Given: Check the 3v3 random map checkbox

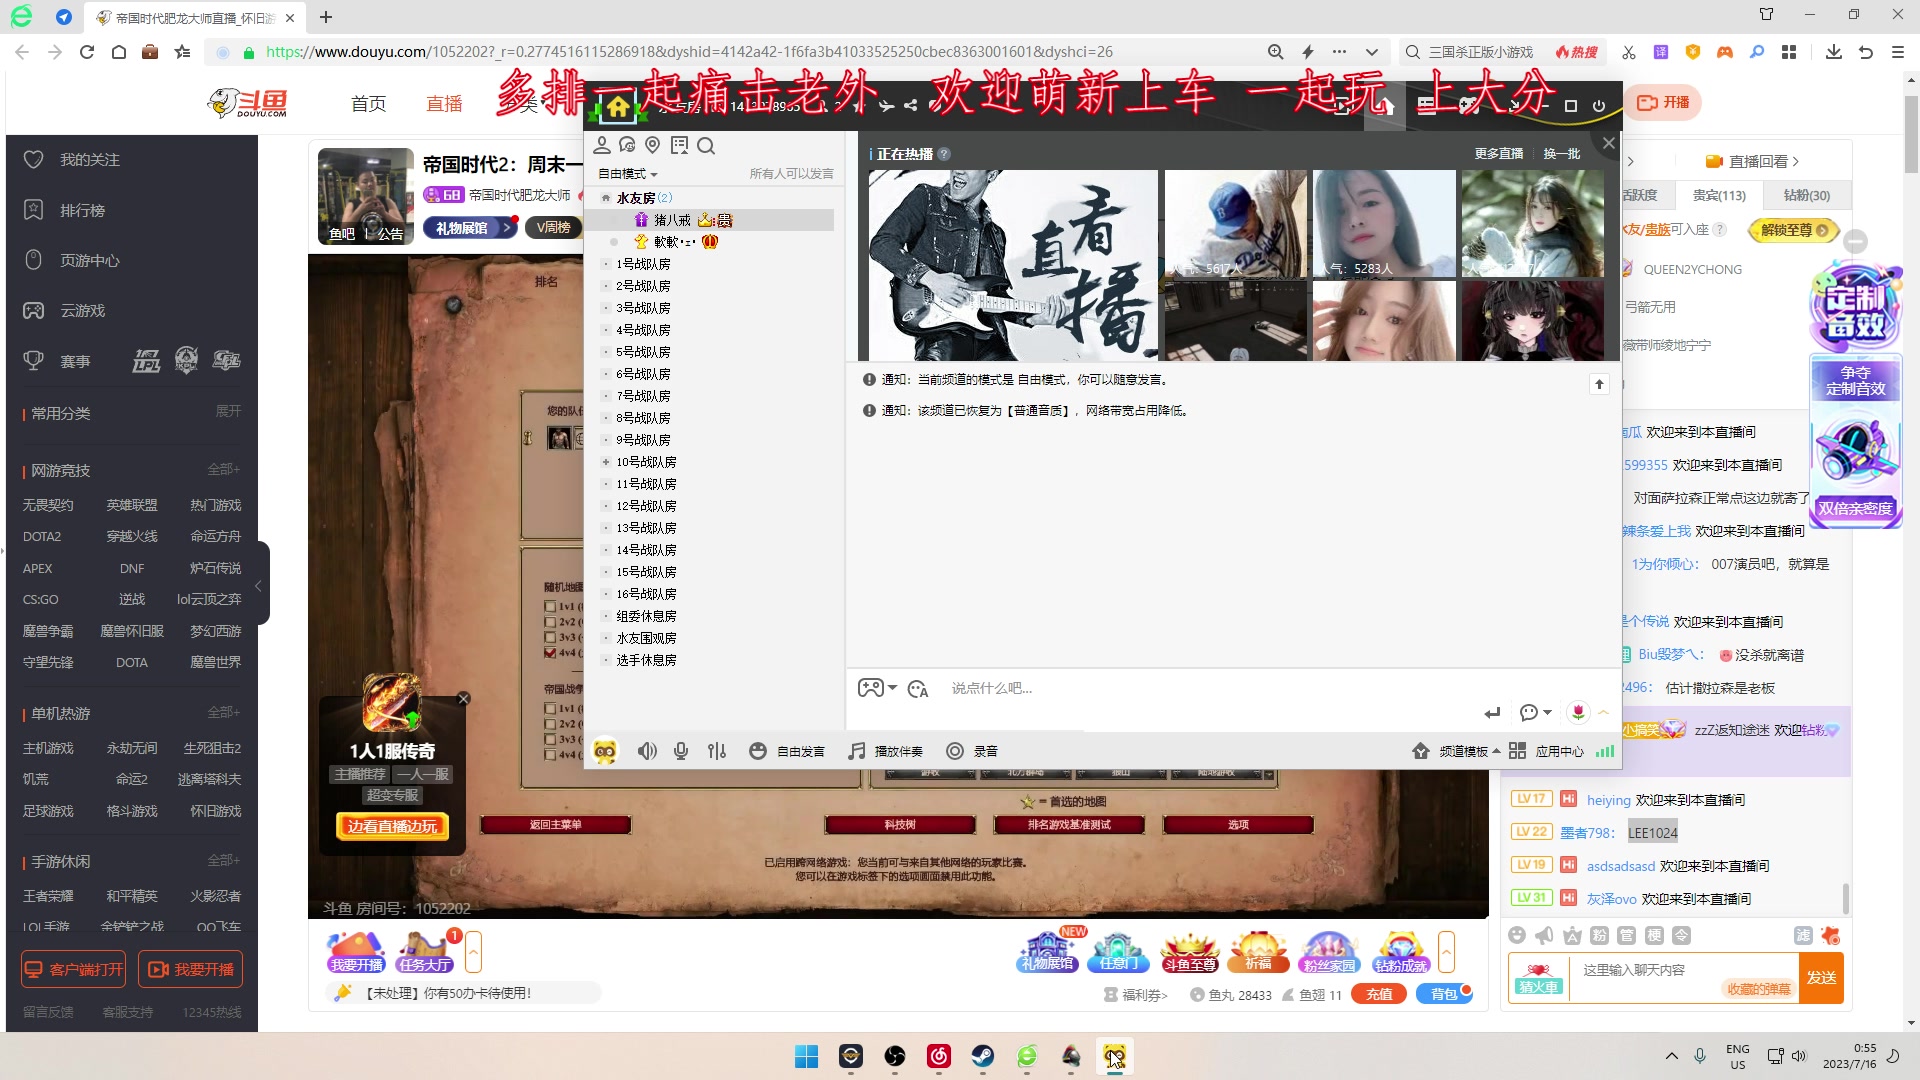Looking at the screenshot, I should (x=550, y=637).
